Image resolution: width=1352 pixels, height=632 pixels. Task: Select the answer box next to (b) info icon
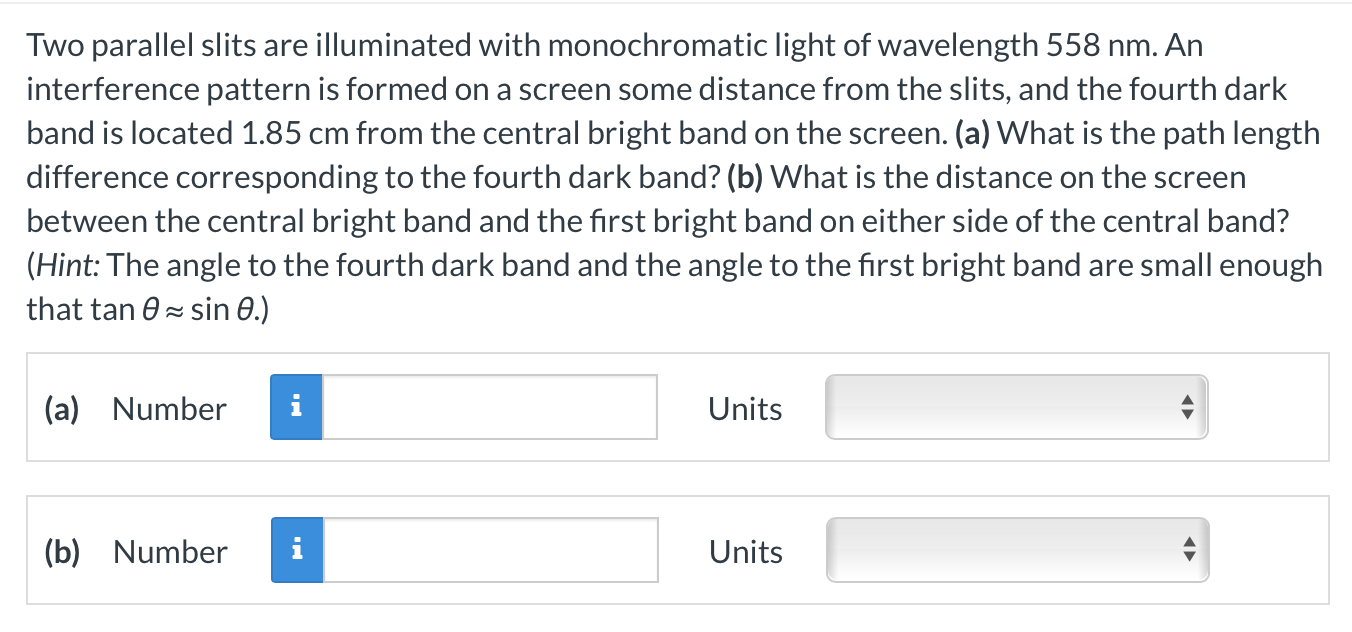(488, 550)
